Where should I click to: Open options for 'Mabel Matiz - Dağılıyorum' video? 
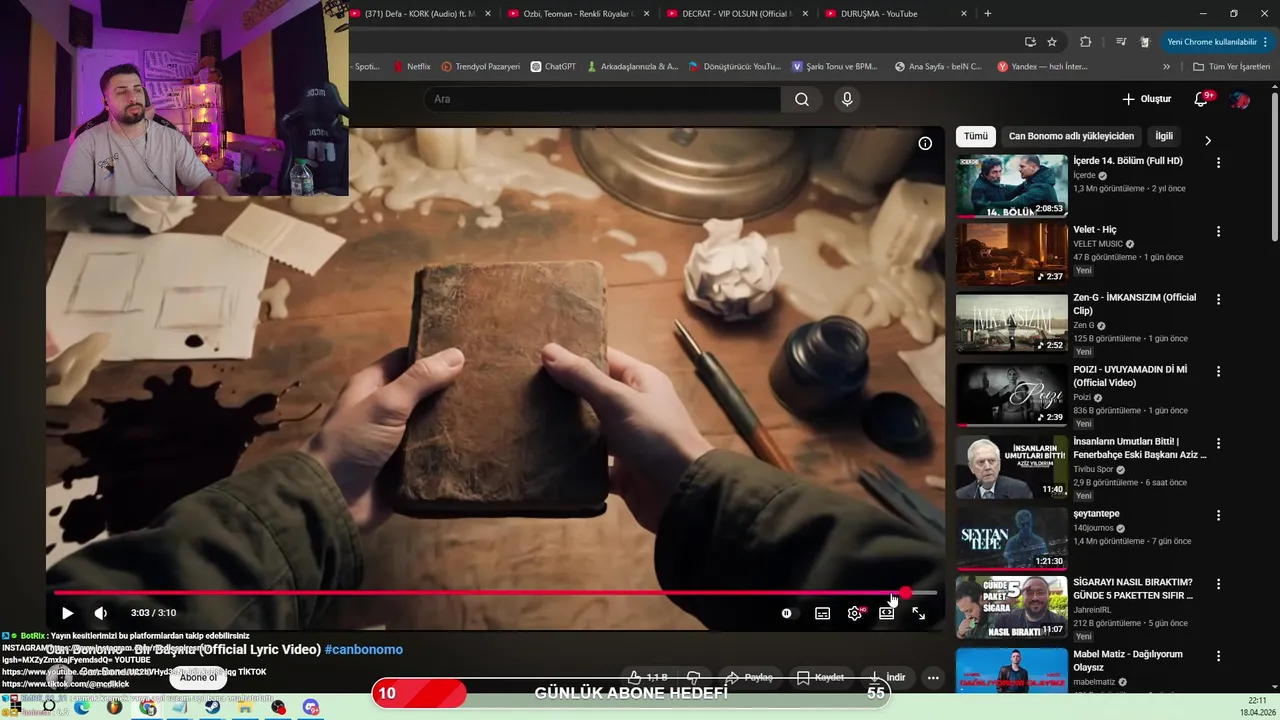click(1218, 656)
